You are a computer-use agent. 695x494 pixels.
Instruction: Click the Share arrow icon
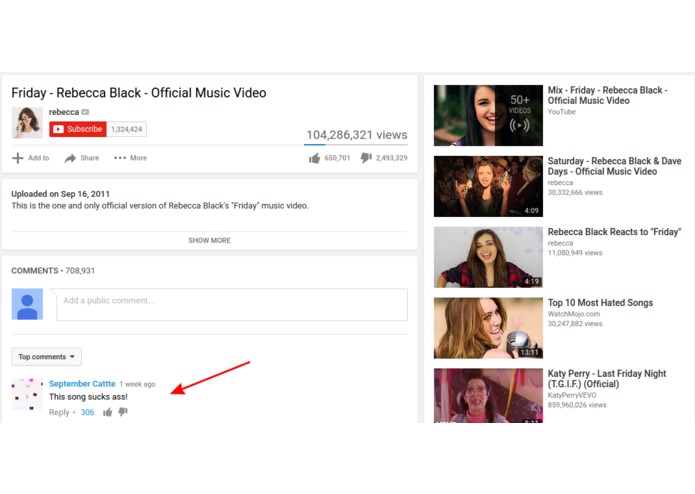(70, 158)
